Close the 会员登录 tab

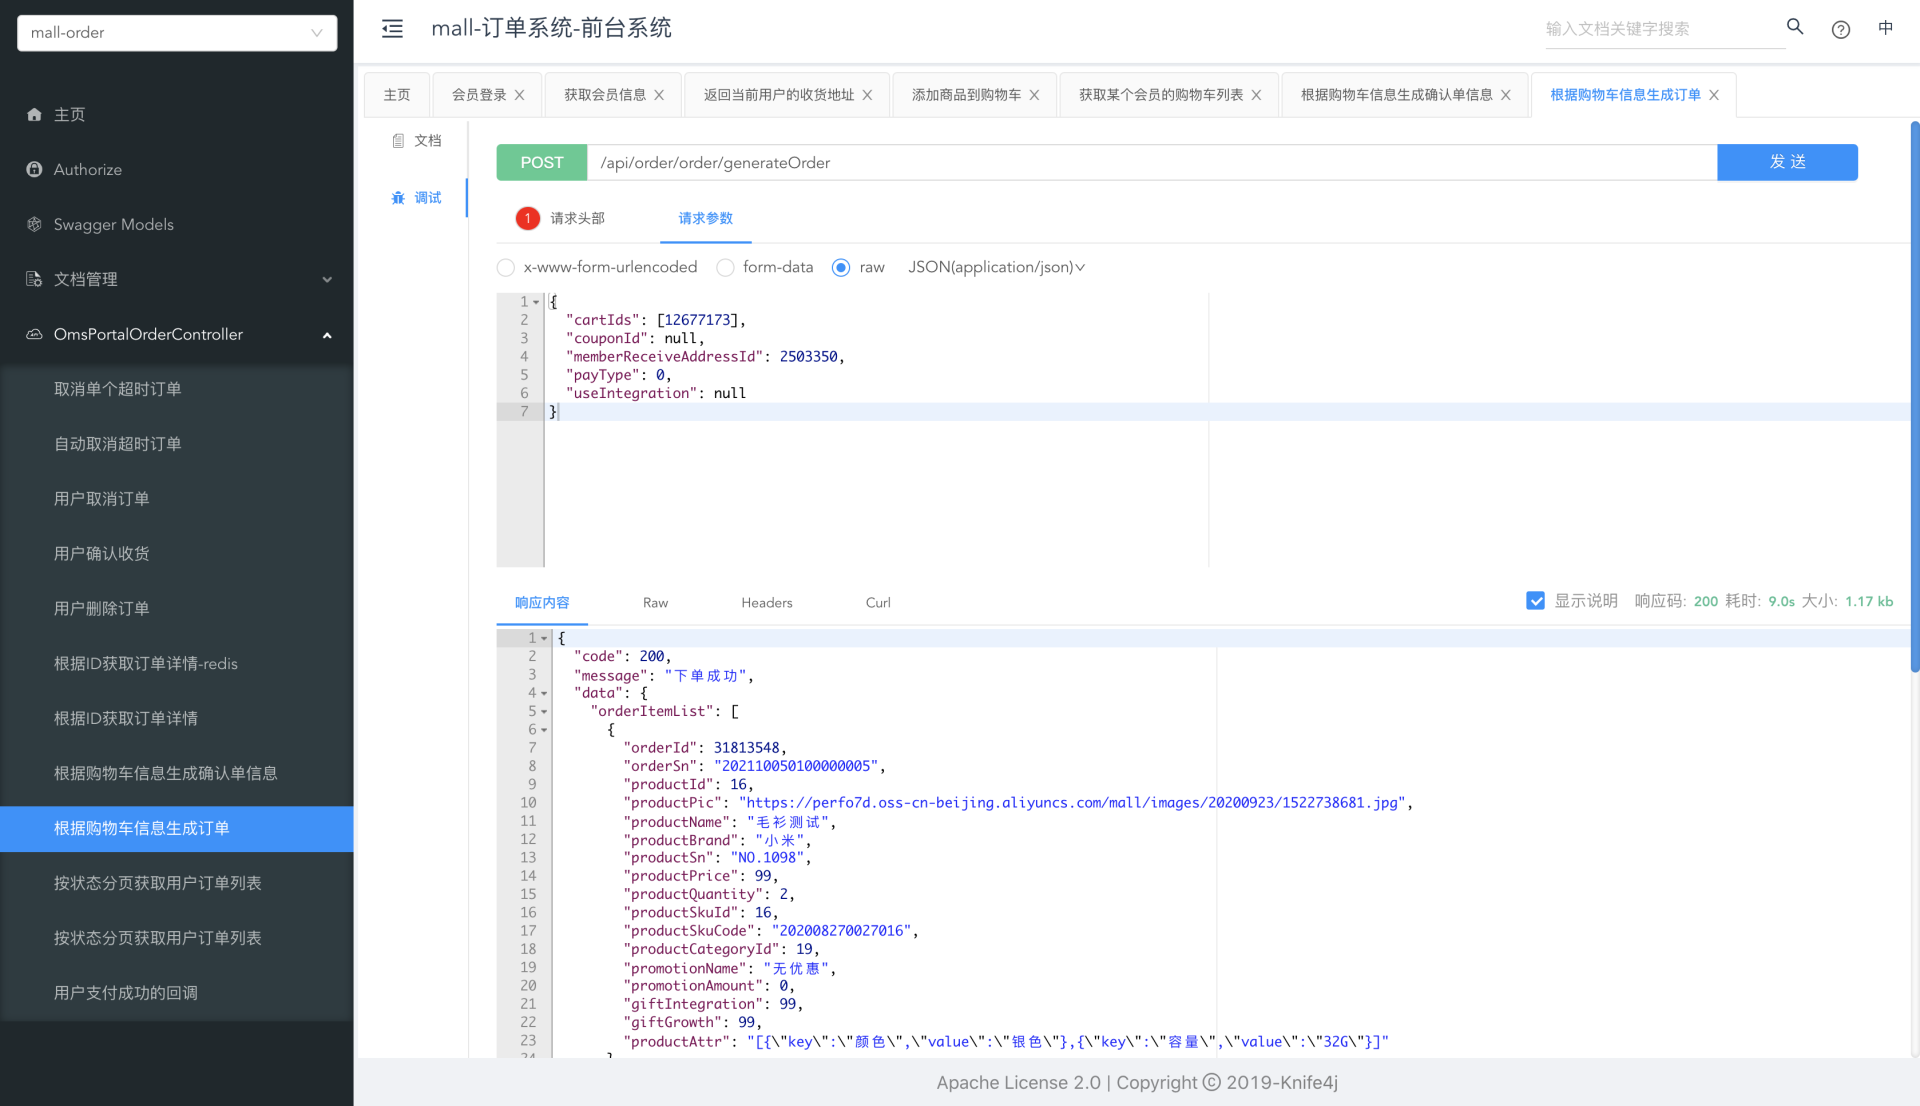pos(520,95)
